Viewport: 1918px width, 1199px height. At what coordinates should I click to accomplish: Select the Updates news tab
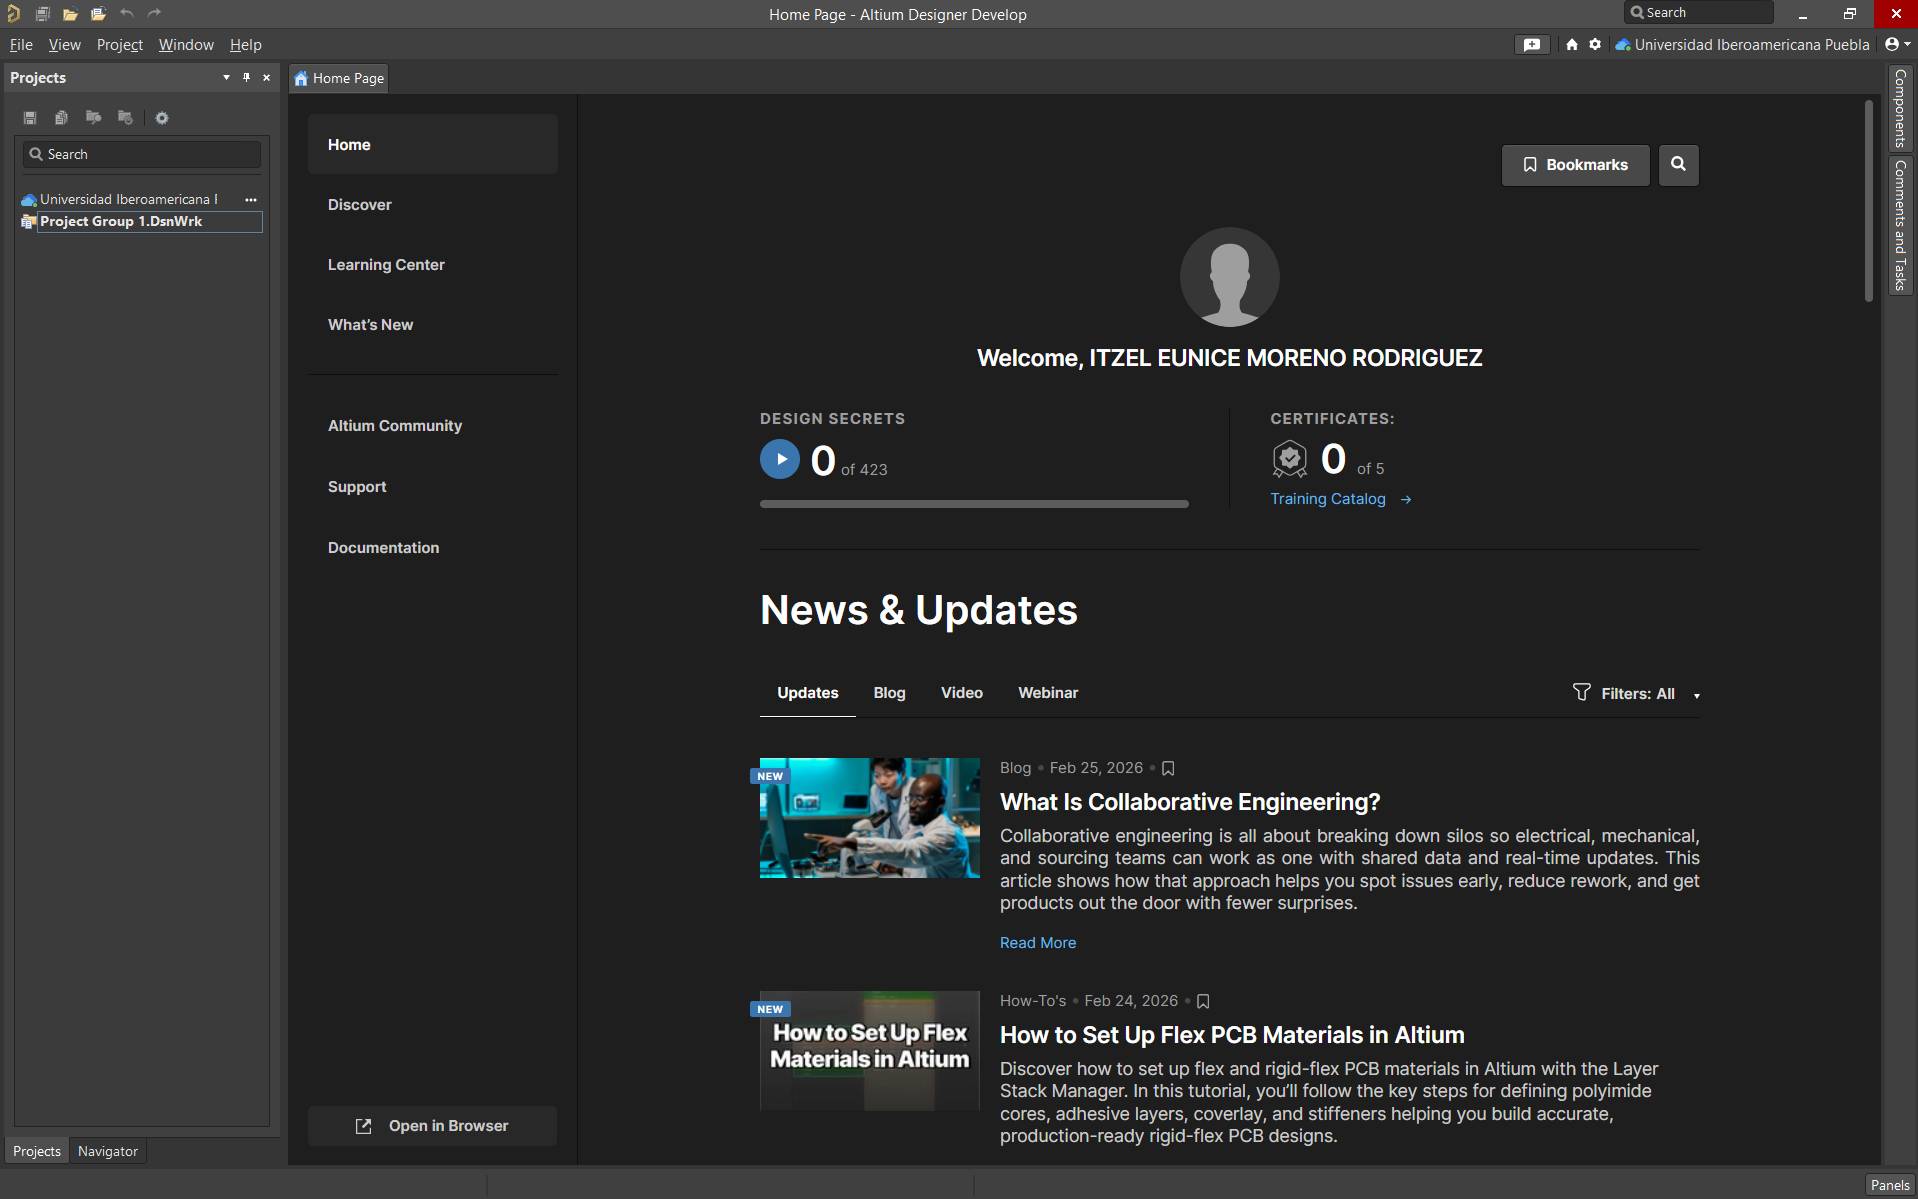[808, 693]
